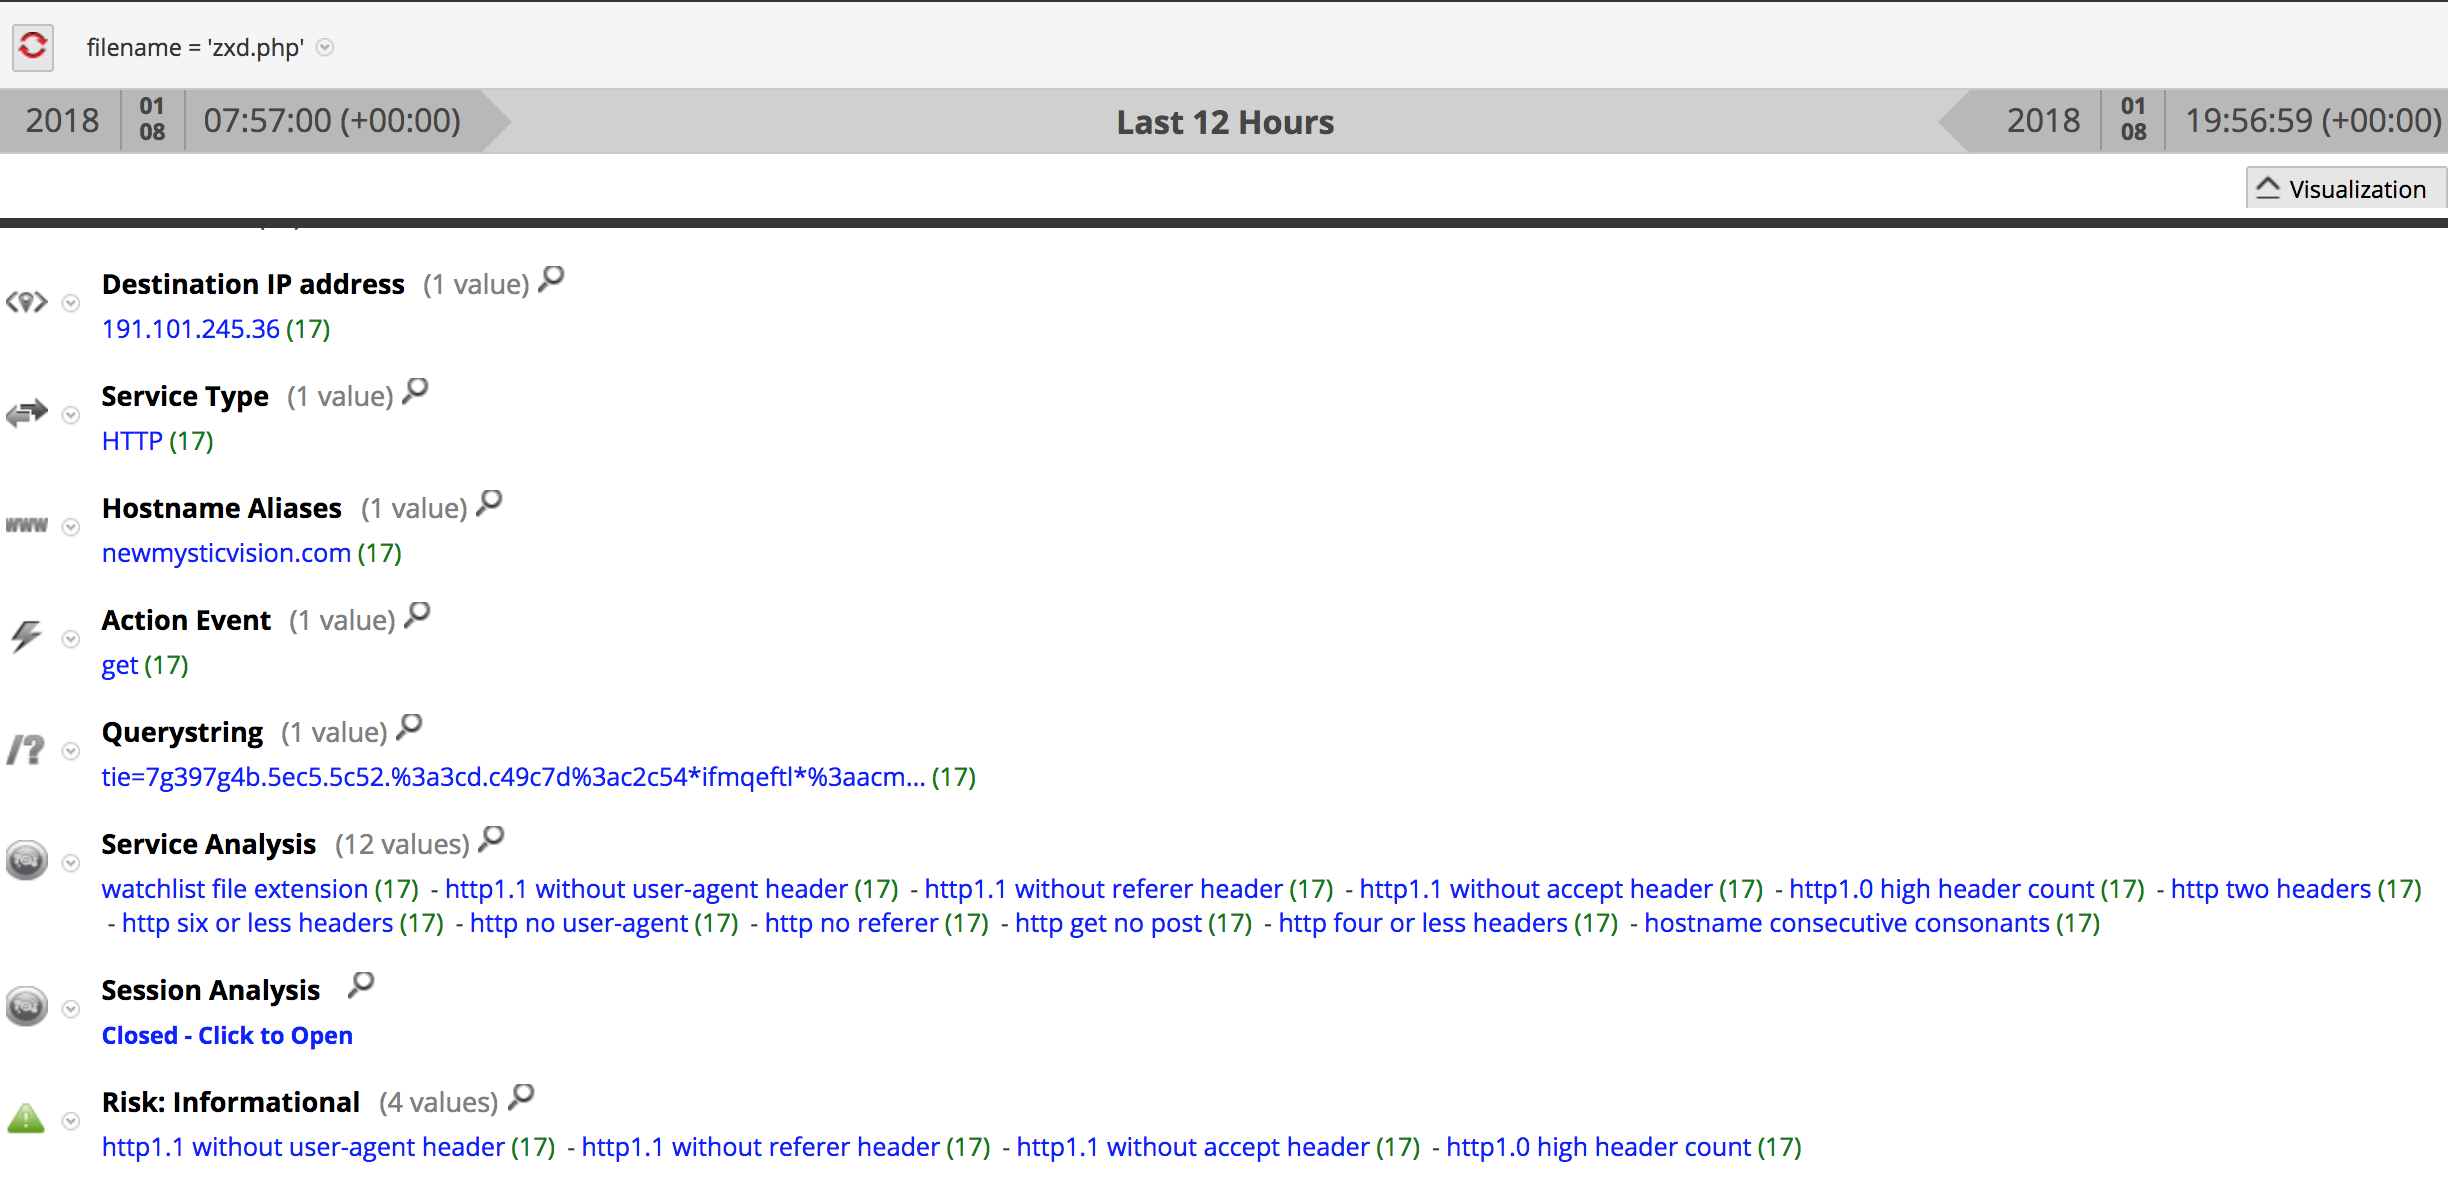Open Session Analysis via Closed - Click to Open

(227, 1035)
